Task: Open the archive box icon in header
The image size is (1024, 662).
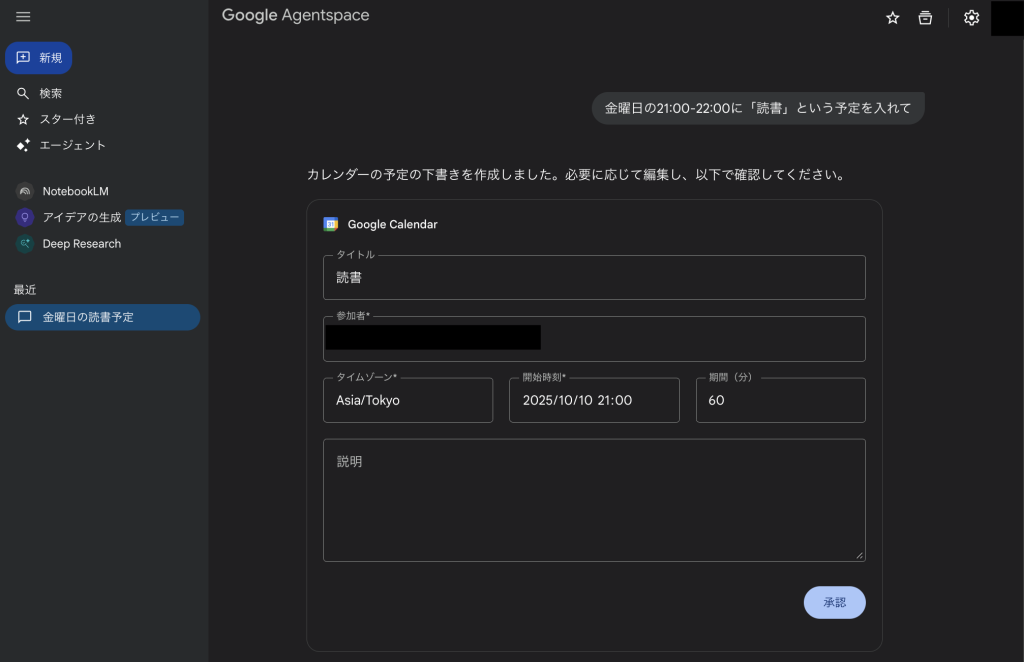Action: [x=925, y=18]
